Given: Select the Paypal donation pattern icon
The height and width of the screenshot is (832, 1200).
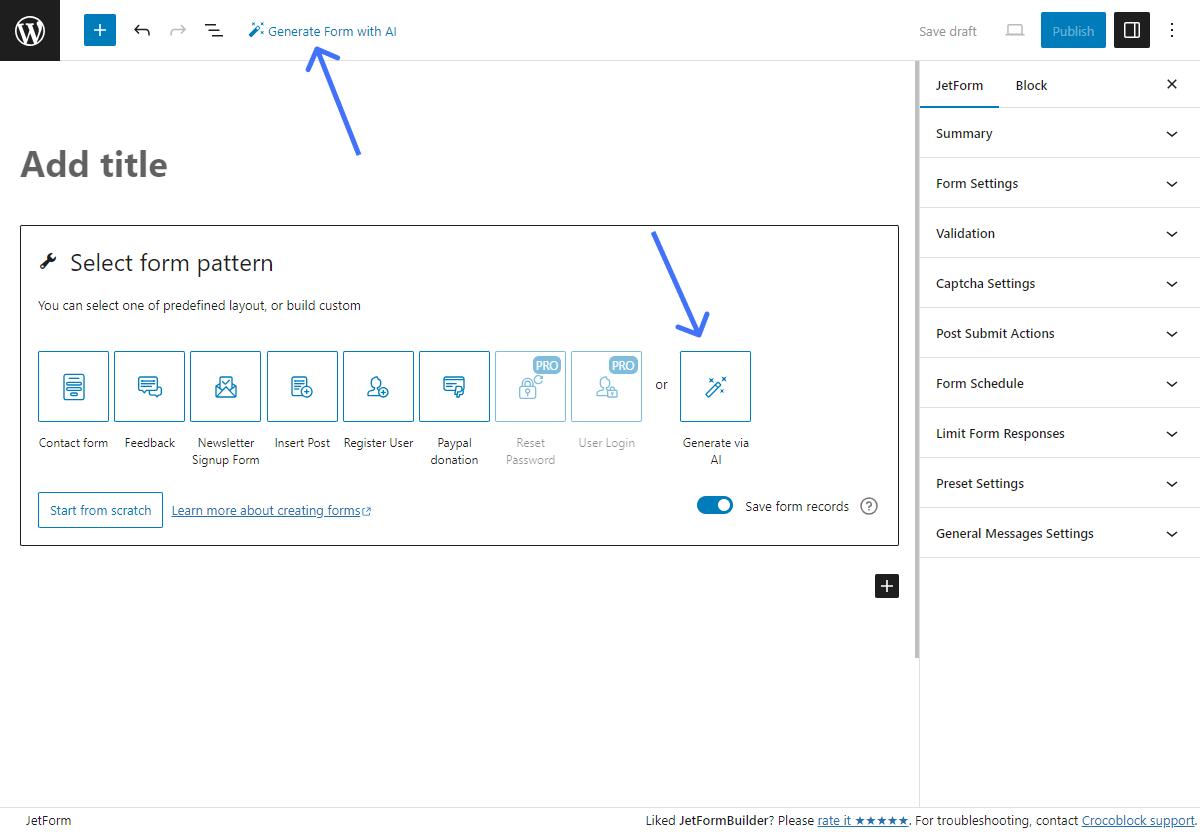Looking at the screenshot, I should (454, 386).
